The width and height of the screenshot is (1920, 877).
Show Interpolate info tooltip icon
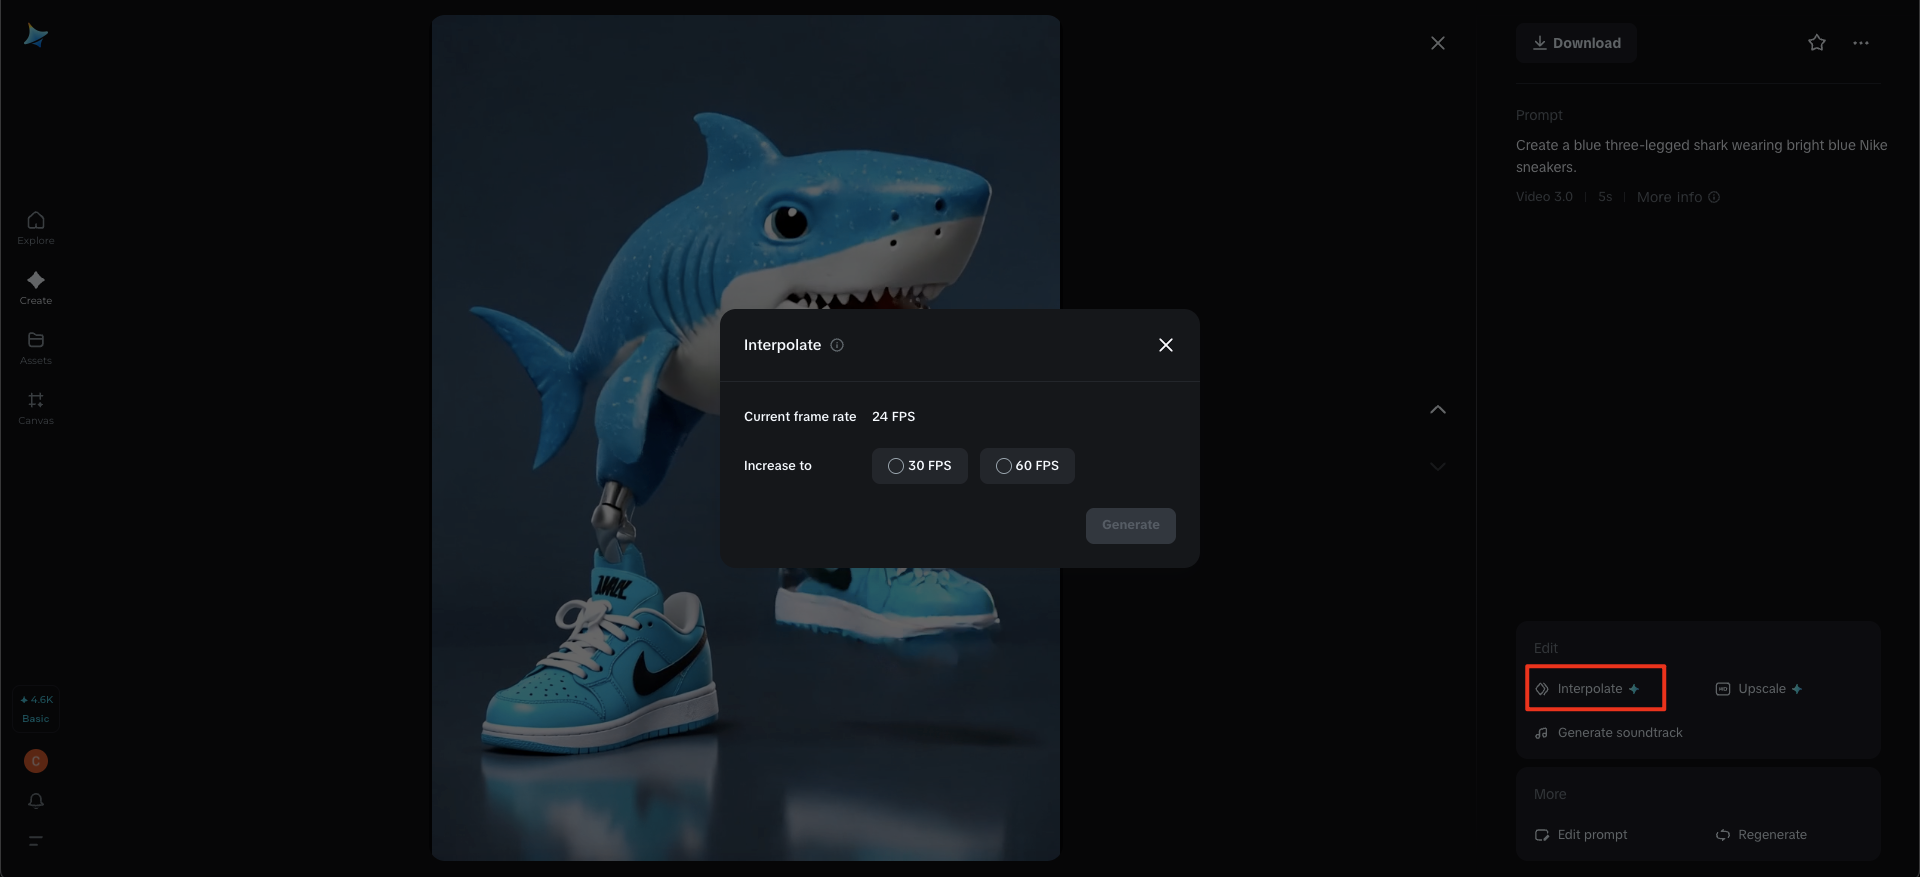tap(837, 345)
